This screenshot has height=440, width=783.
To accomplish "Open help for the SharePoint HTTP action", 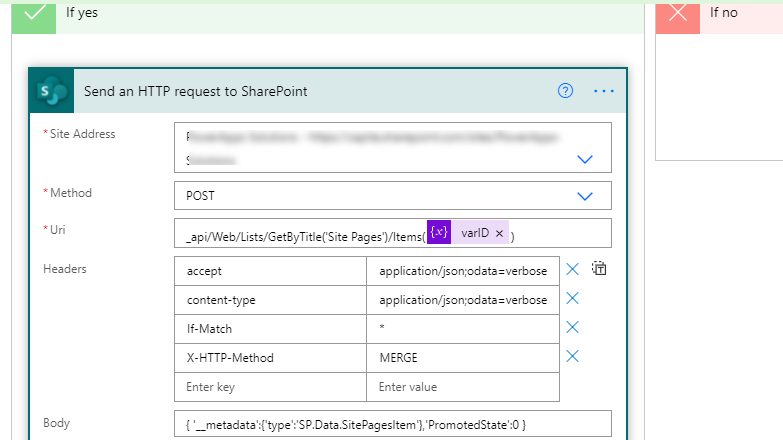I will (565, 91).
